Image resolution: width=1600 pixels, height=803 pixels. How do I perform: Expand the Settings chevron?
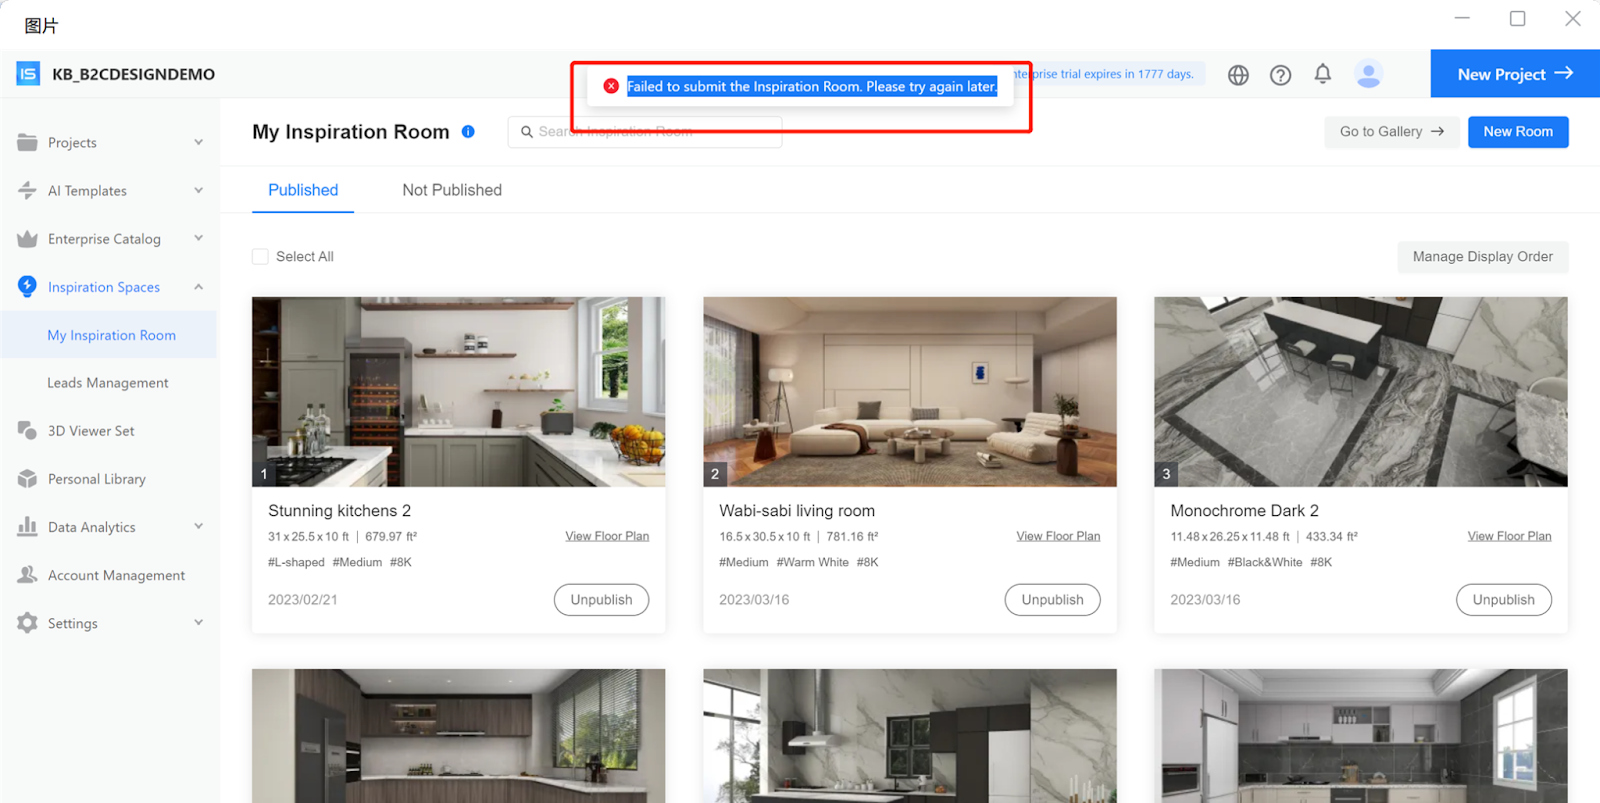pyautogui.click(x=198, y=622)
